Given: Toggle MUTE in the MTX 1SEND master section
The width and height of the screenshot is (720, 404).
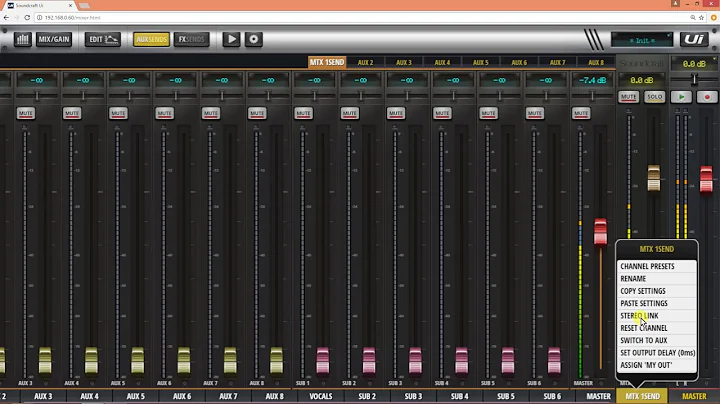Looking at the screenshot, I should pos(629,97).
